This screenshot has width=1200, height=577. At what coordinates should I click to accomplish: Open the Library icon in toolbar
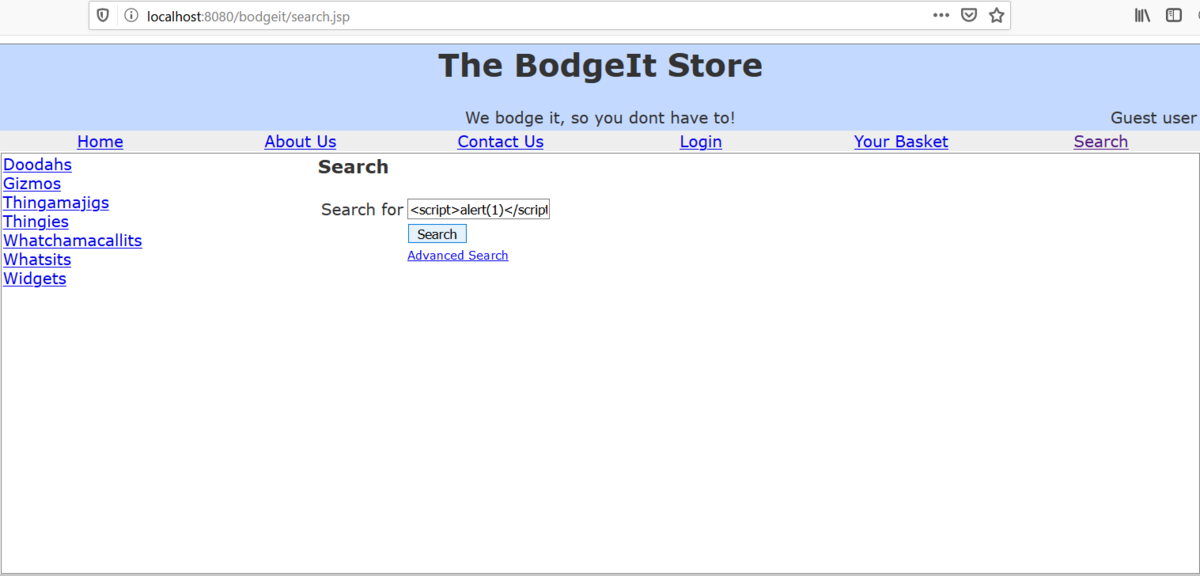point(1143,15)
